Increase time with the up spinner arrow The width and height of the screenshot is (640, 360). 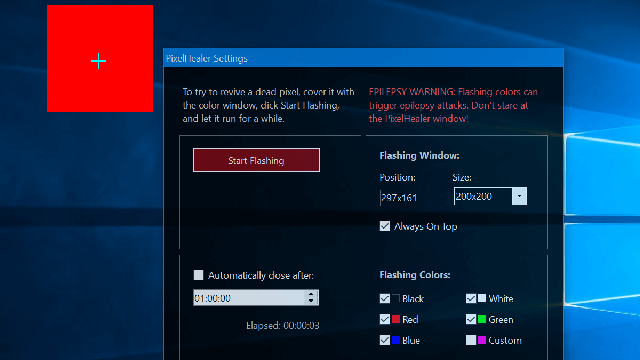[311, 294]
